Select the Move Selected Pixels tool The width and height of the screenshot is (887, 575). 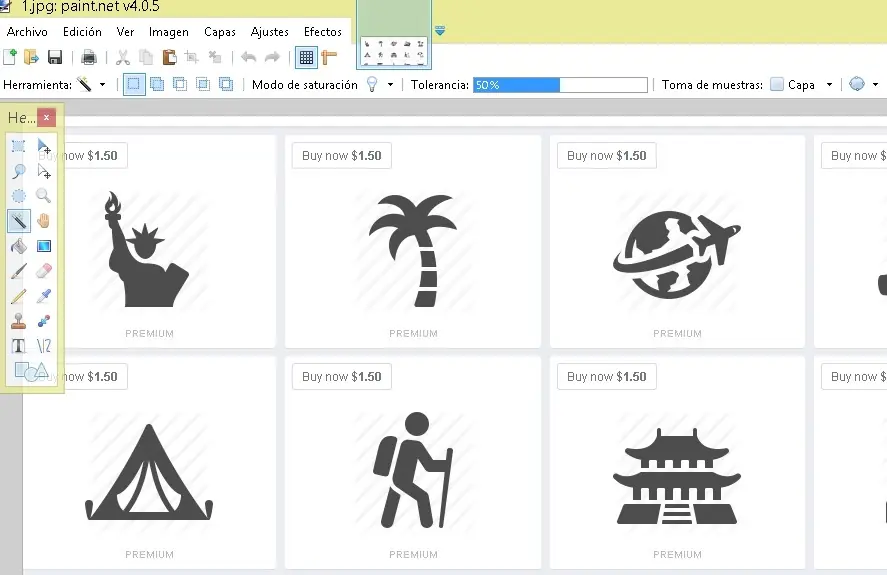44,146
